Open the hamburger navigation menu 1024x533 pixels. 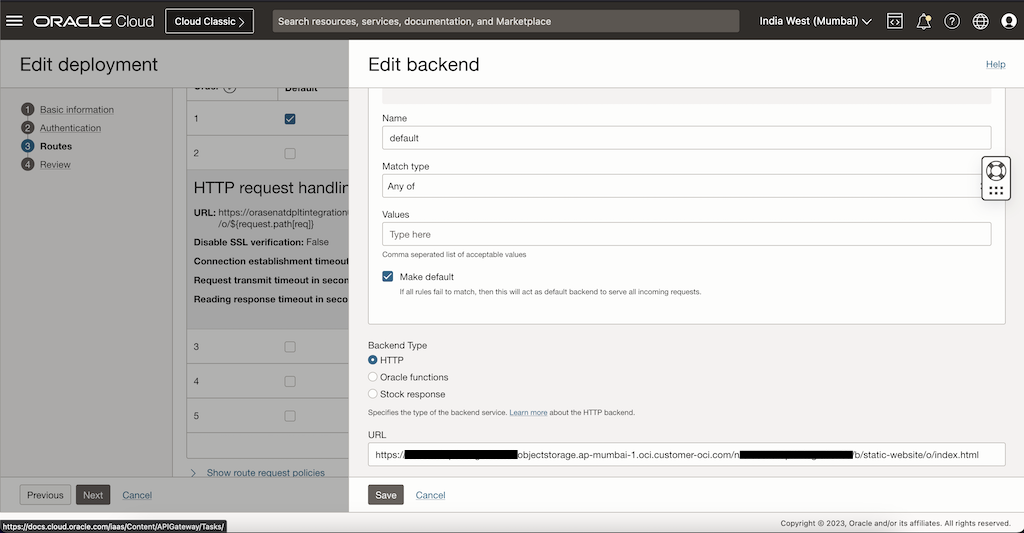(14, 21)
